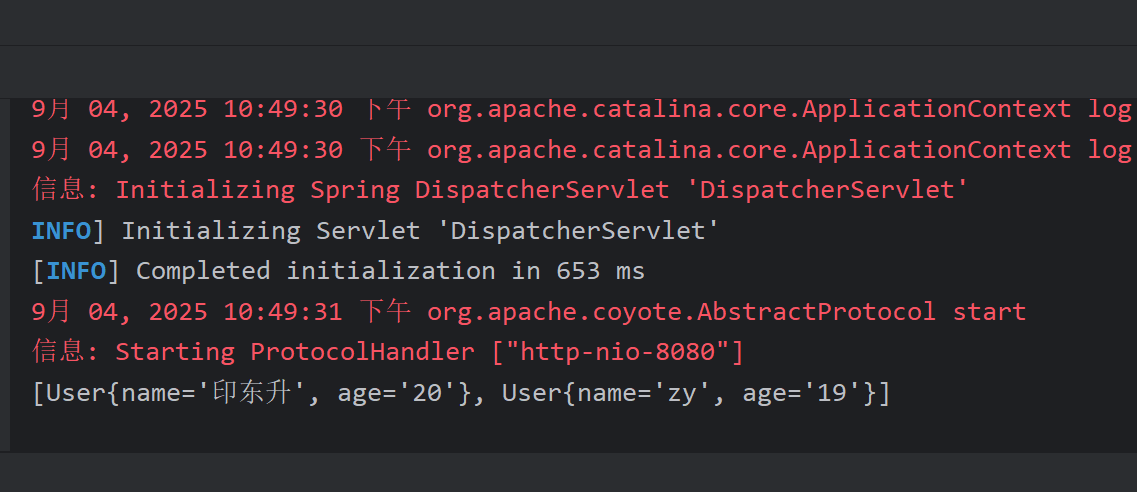Click the AbstractProtocol start log line
1137x492 pixels.
529,312
